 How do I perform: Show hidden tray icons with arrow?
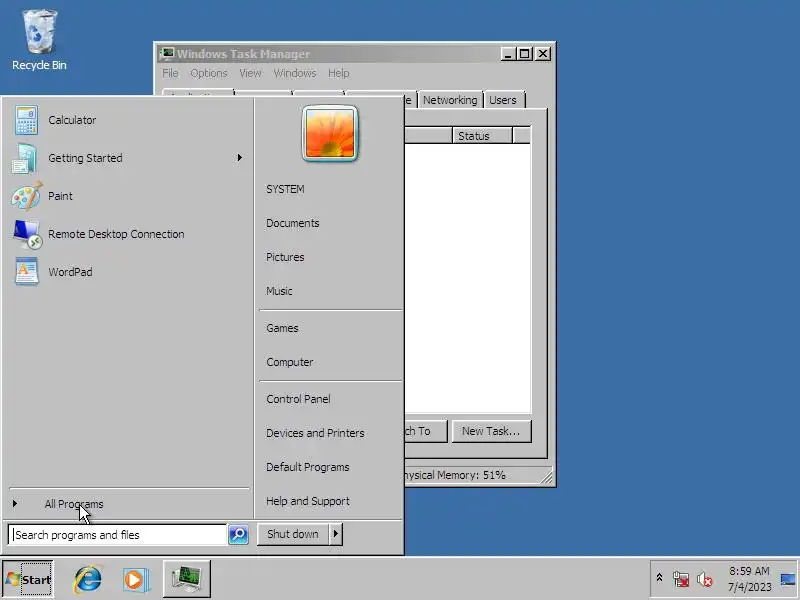tap(659, 578)
